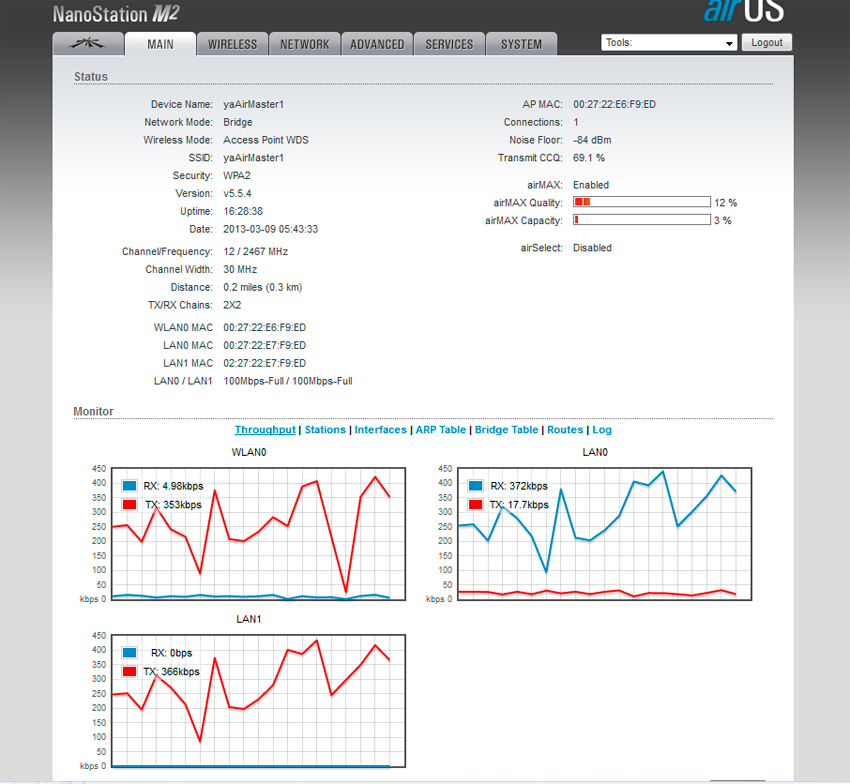This screenshot has width=850, height=784.
Task: Show the Bridge Table link
Action: [x=506, y=429]
